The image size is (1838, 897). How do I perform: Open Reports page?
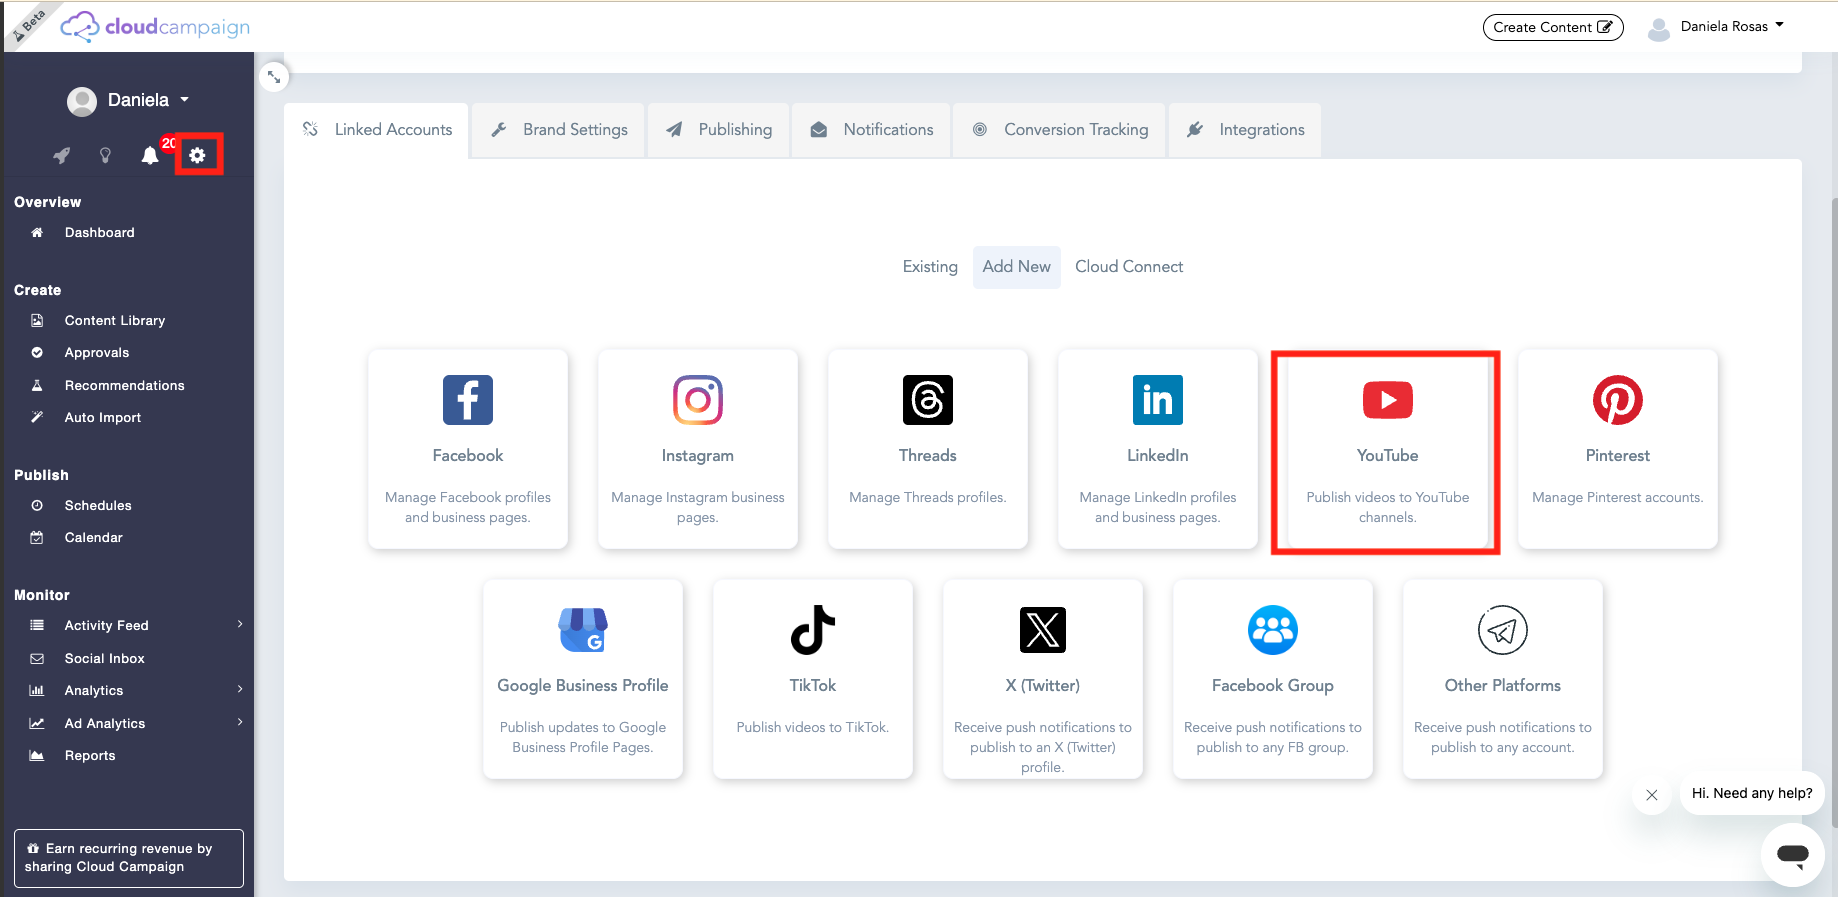pos(90,755)
